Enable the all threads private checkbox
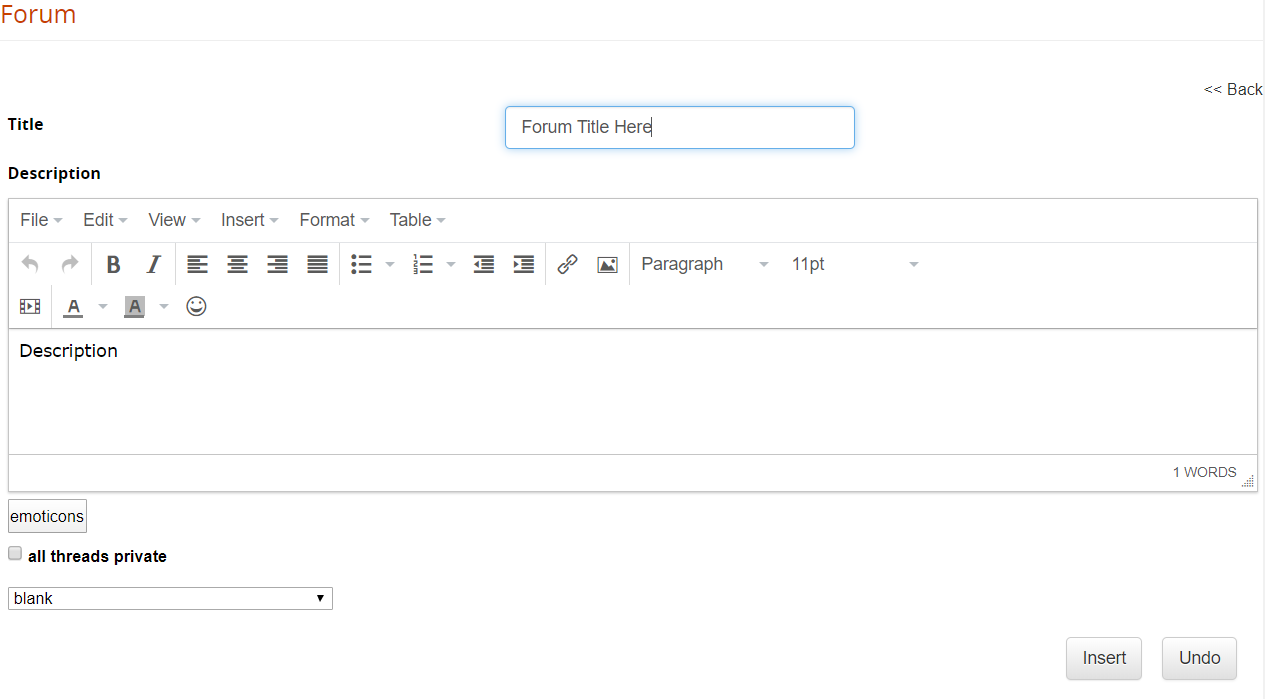 (x=15, y=553)
